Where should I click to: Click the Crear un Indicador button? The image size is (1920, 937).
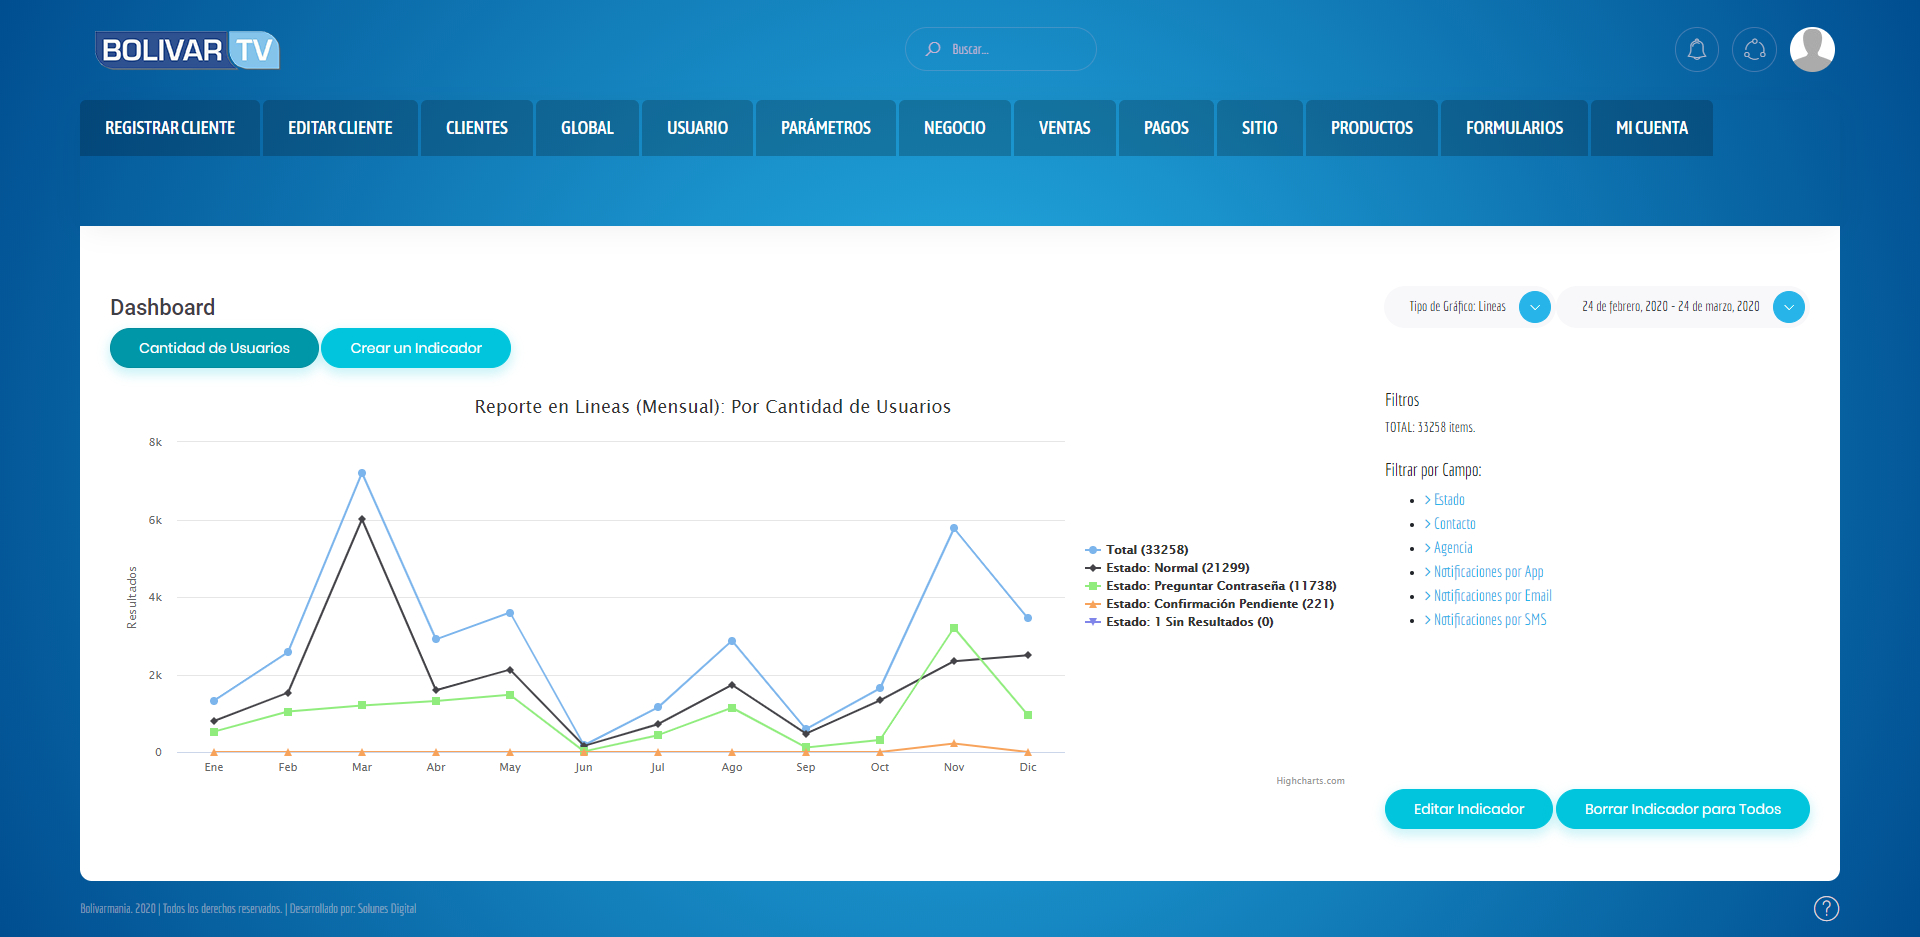tap(416, 348)
